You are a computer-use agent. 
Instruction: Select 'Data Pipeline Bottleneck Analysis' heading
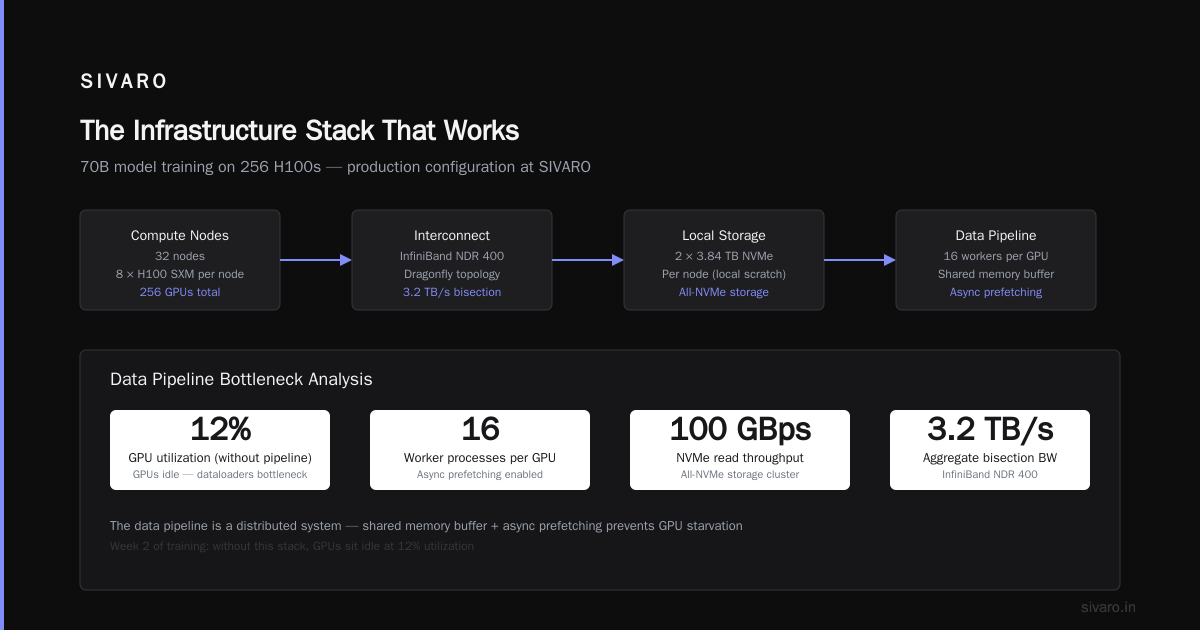(x=241, y=380)
